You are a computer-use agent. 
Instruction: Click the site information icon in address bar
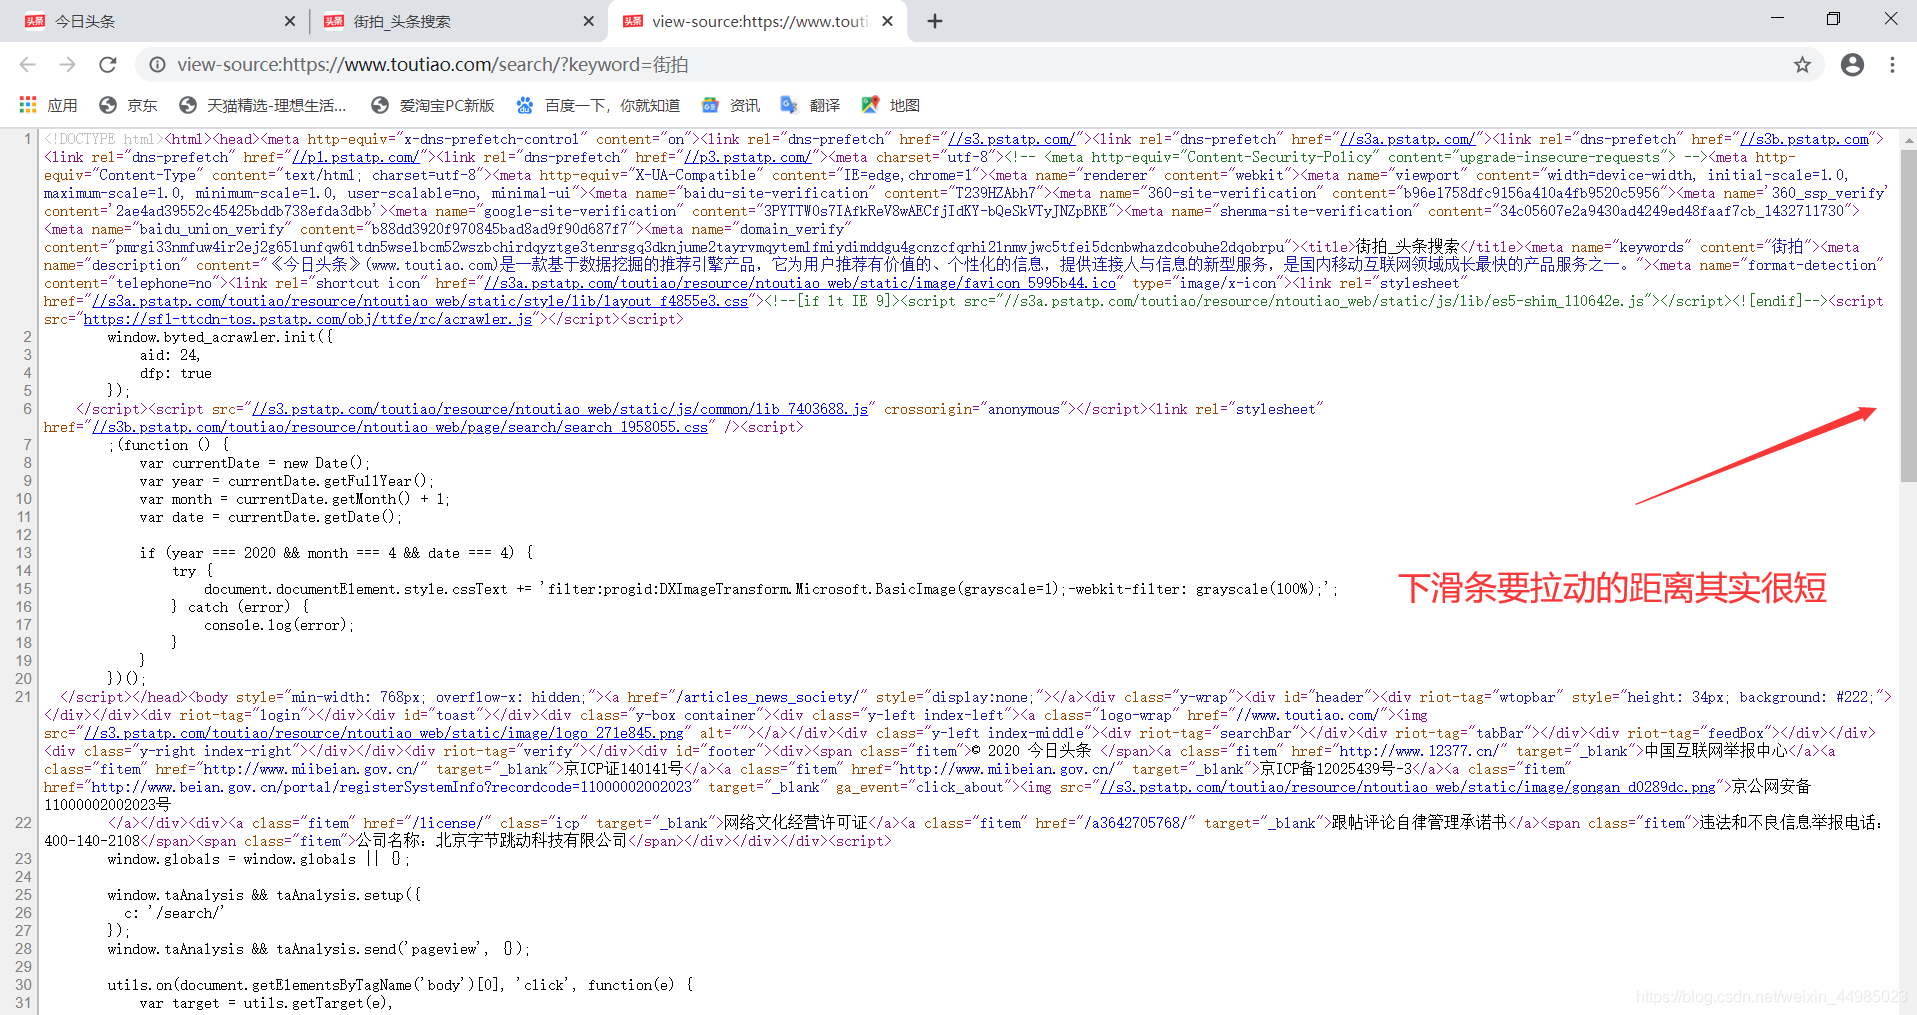(x=157, y=65)
